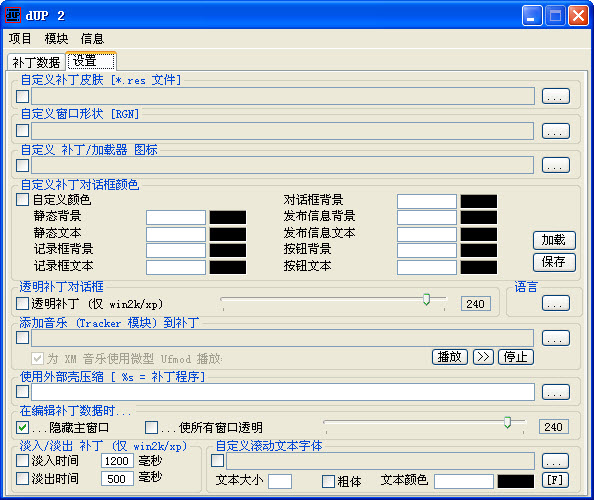The height and width of the screenshot is (500, 594).
Task: Click the 保存 save colors button
Action: [x=554, y=262]
